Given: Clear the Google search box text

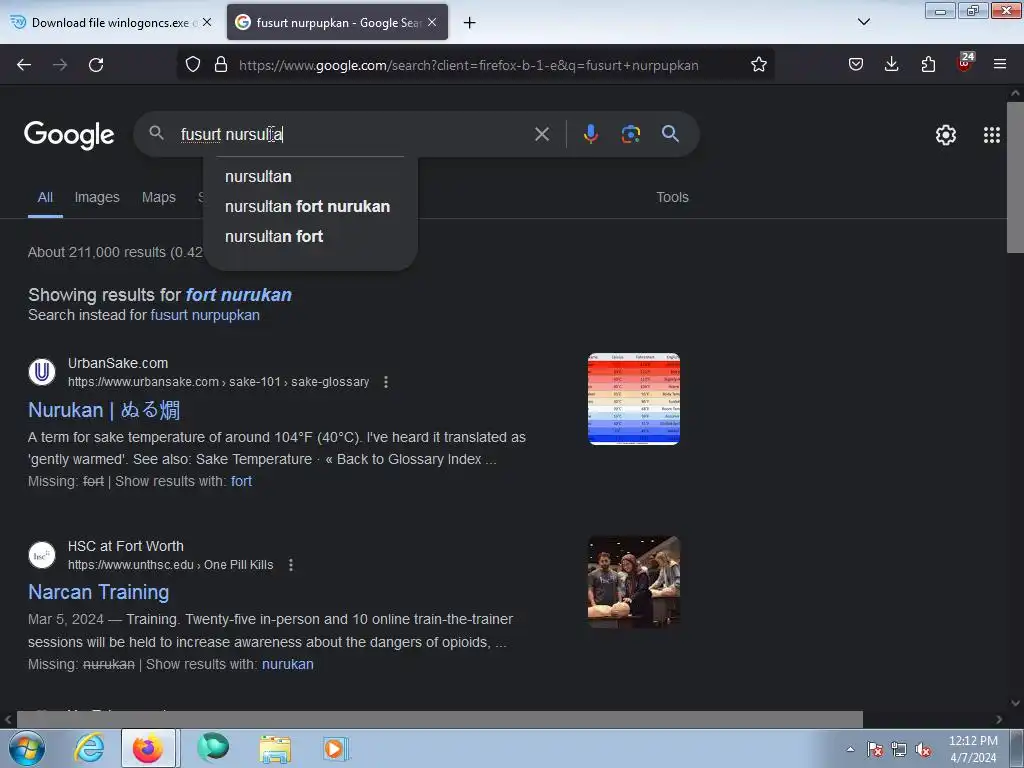Looking at the screenshot, I should (x=541, y=135).
